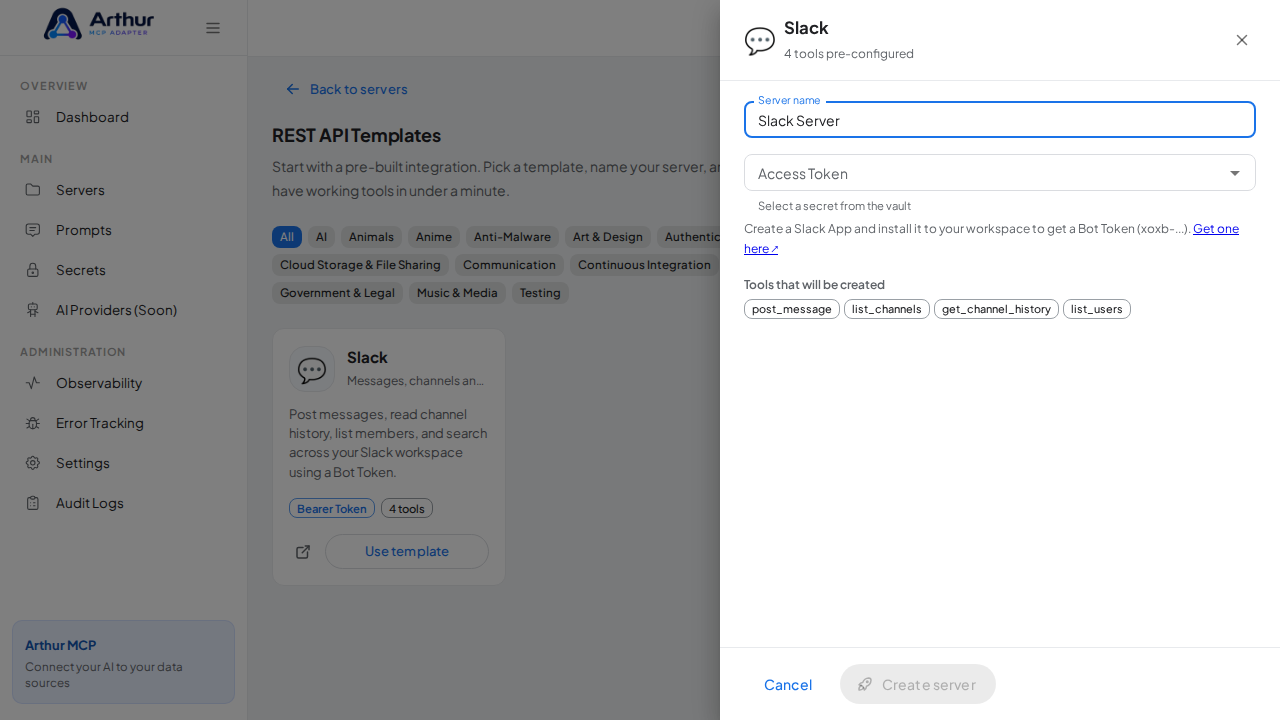Click the post_message tool chip
Screen dimensions: 1280x720
coord(792,309)
